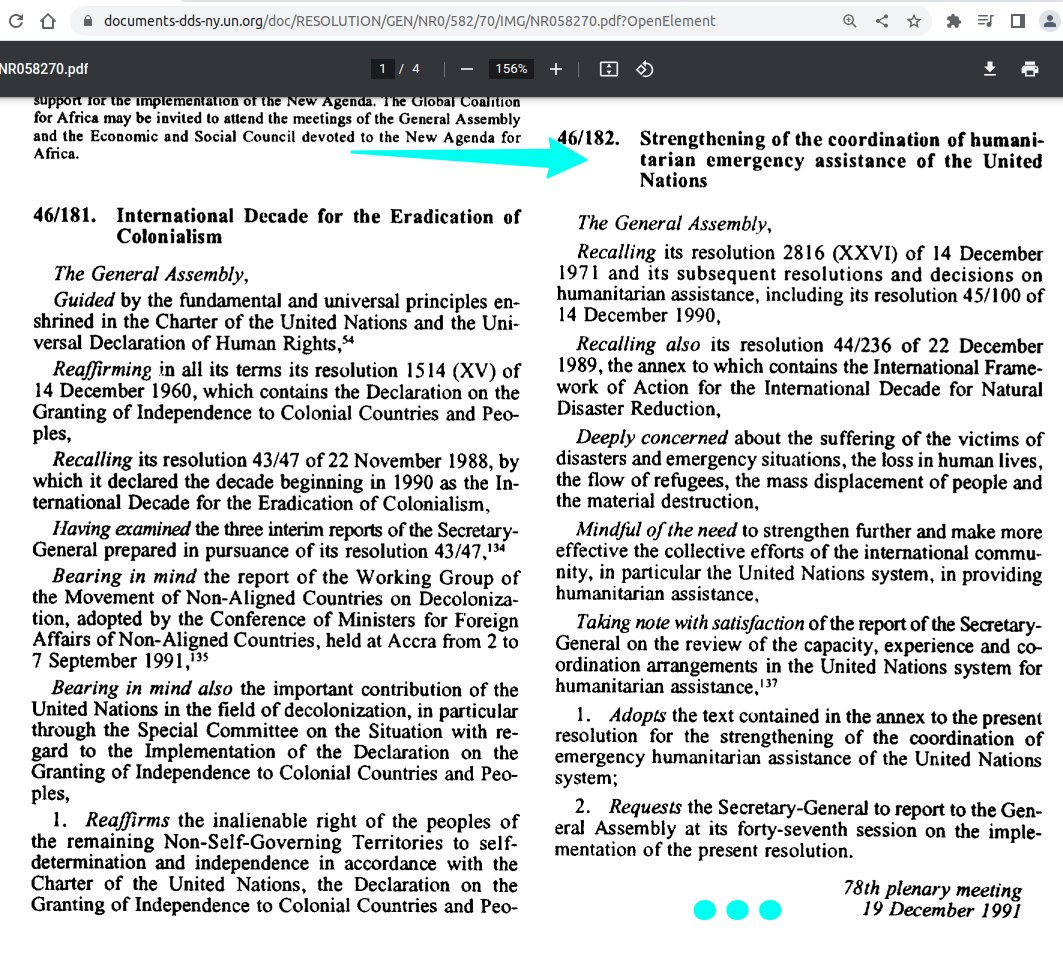Viewport: 1063px width, 953px height.
Task: Click 'Guided' at start of left paragraph
Action: click(x=84, y=300)
